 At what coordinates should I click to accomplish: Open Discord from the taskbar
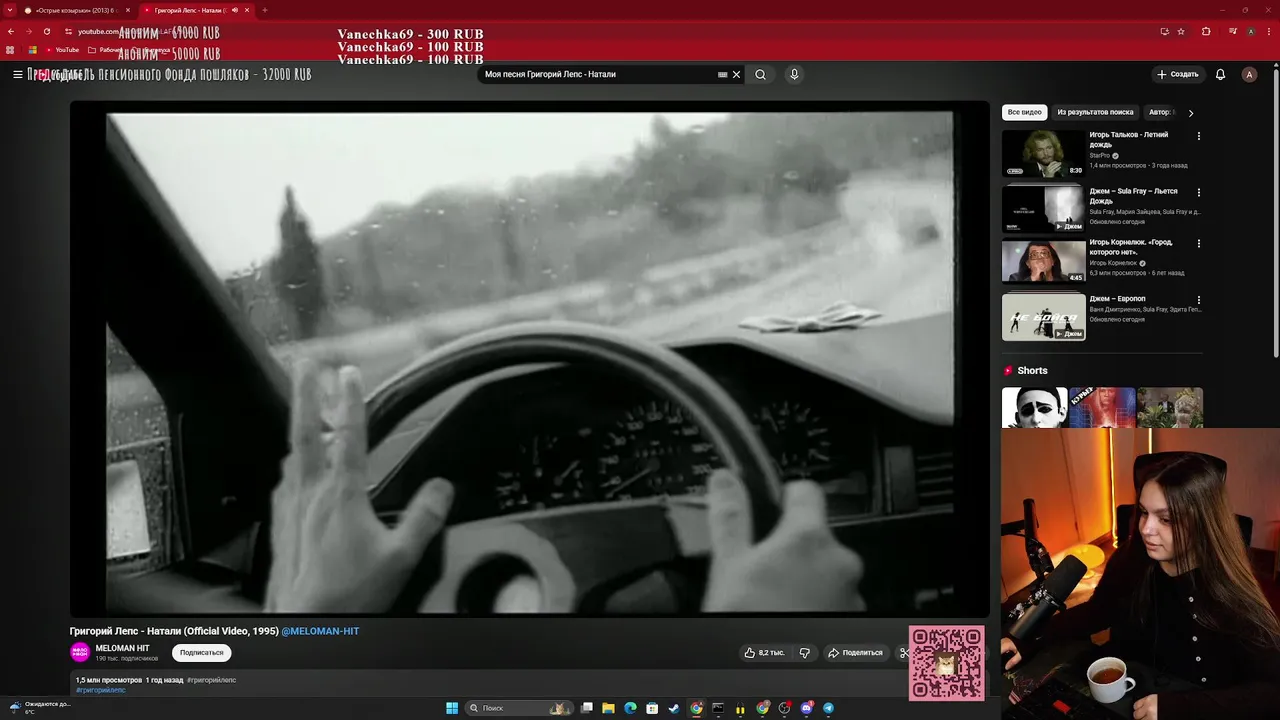[807, 708]
